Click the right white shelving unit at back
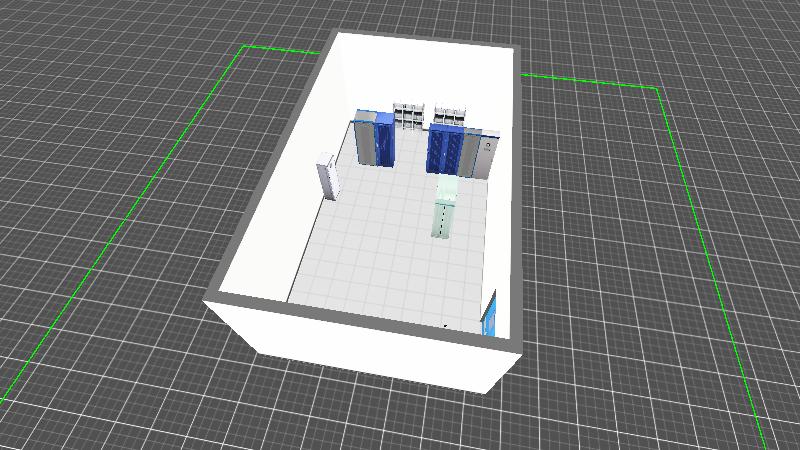Image resolution: width=800 pixels, height=450 pixels. click(x=449, y=115)
